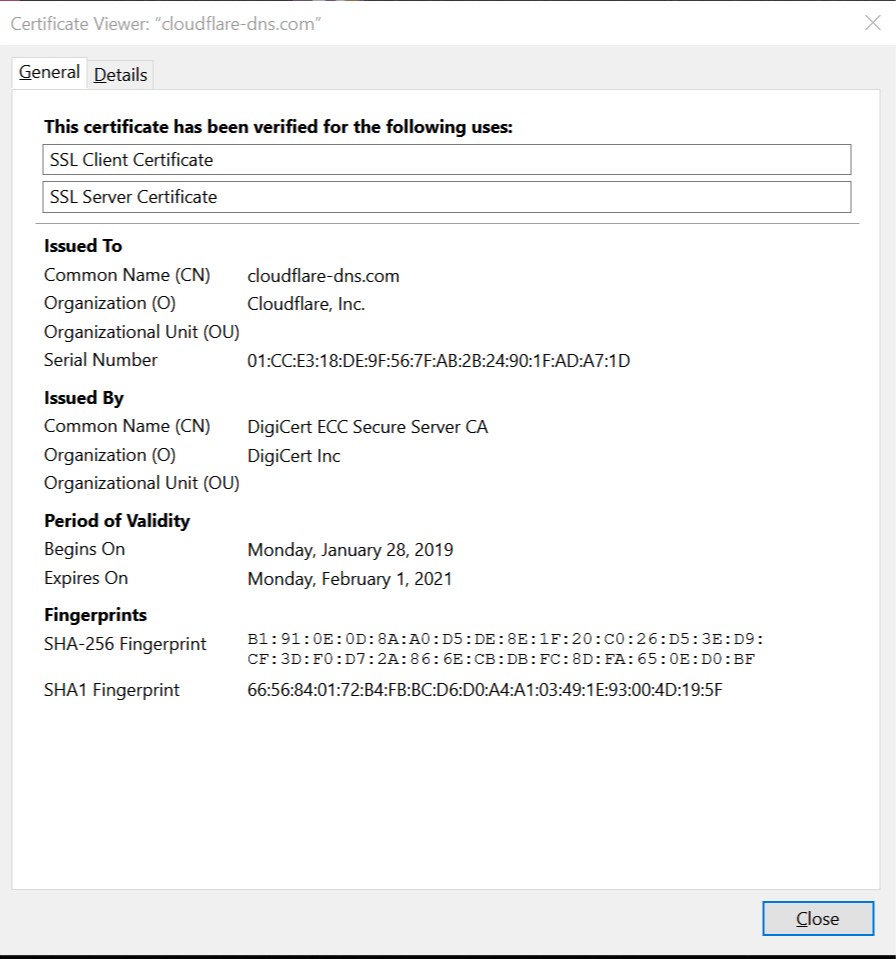Click the SHA1 fingerprint hash value
The height and width of the screenshot is (959, 896).
tap(484, 690)
